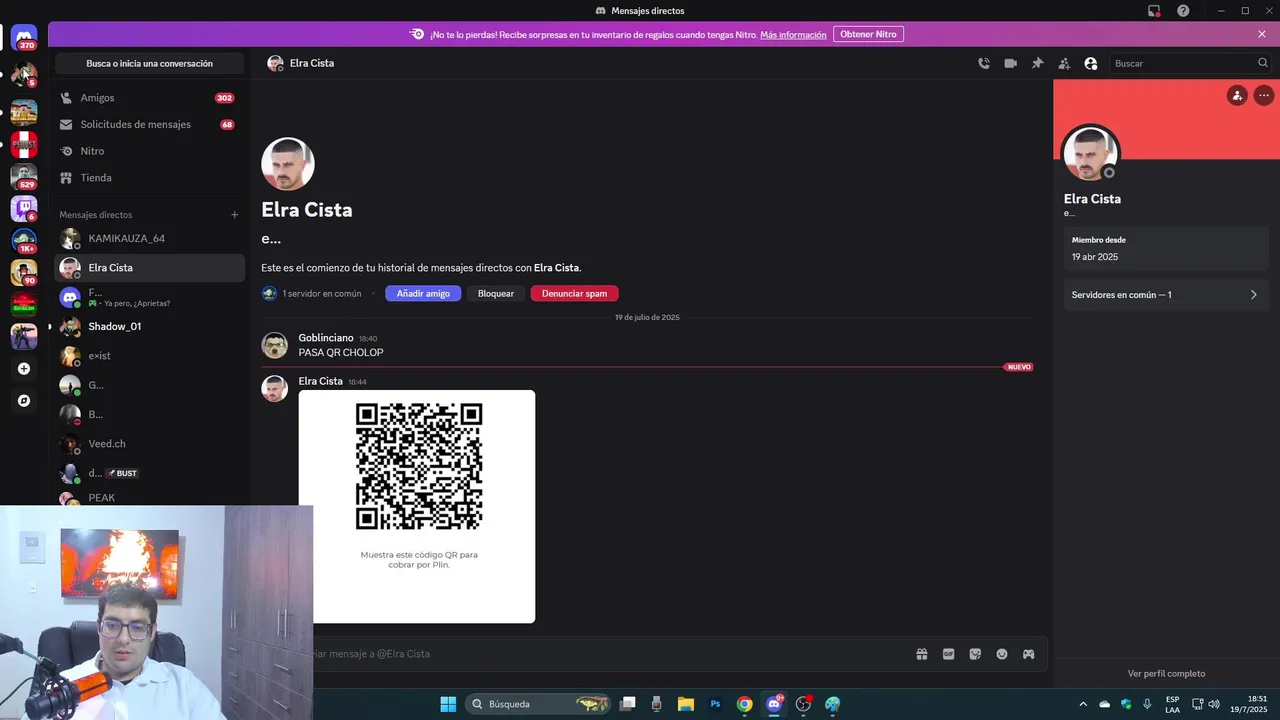This screenshot has height=720, width=1280.
Task: Open Tienda menu item
Action: tap(149, 178)
